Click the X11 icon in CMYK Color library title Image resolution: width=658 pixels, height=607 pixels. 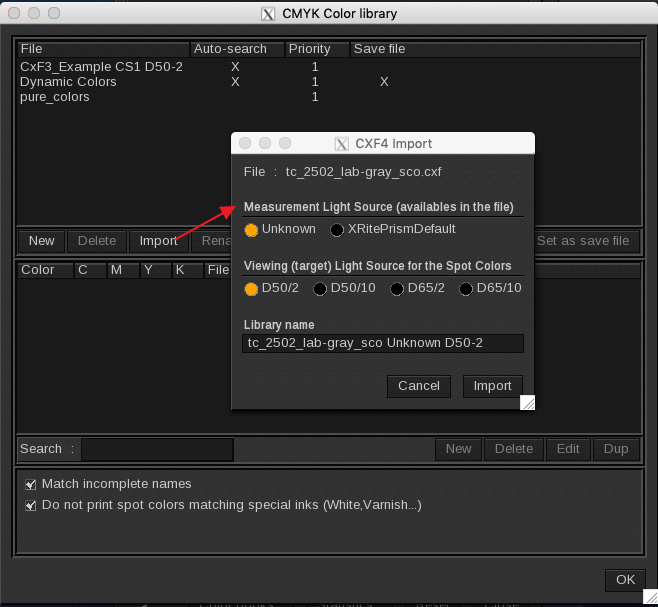coord(268,14)
